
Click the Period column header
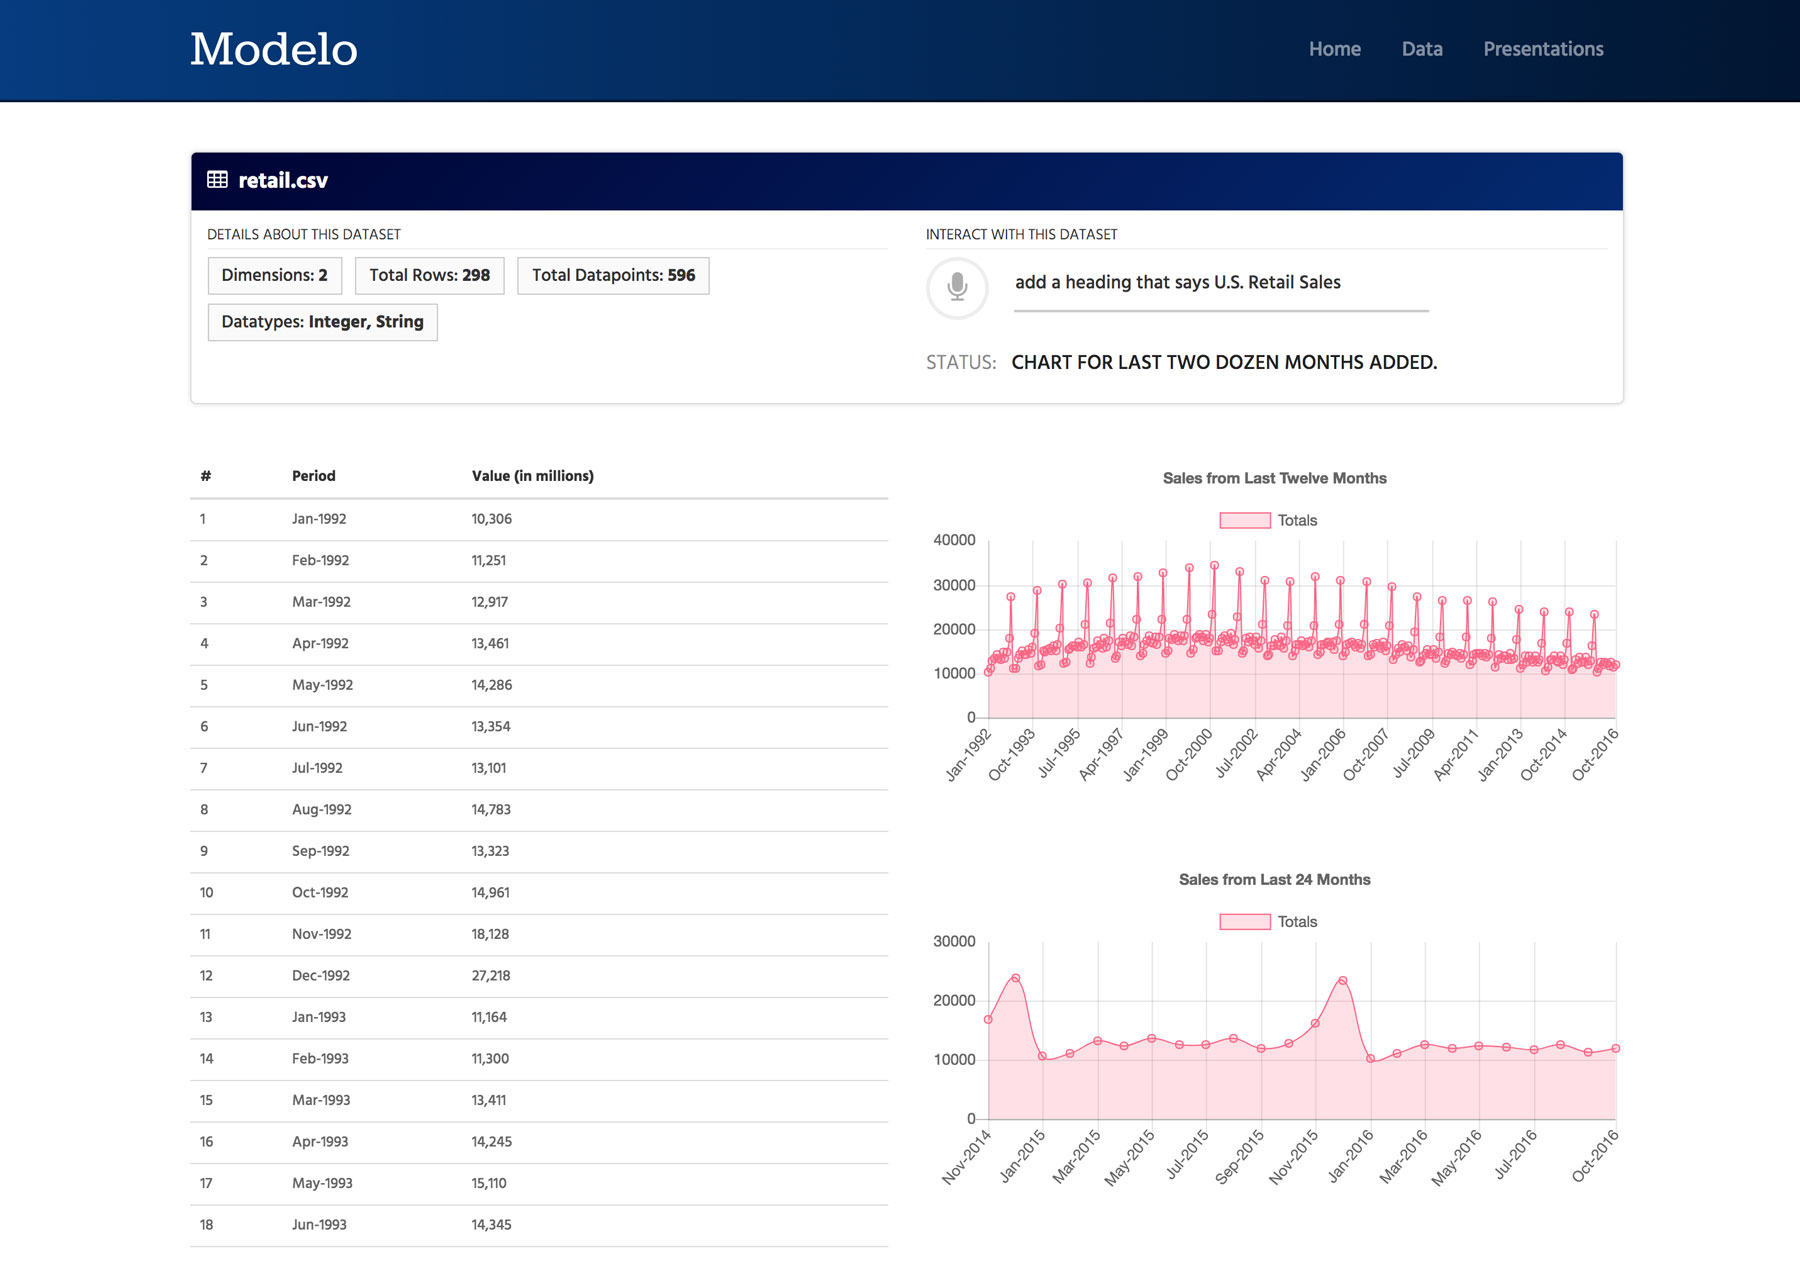314,476
